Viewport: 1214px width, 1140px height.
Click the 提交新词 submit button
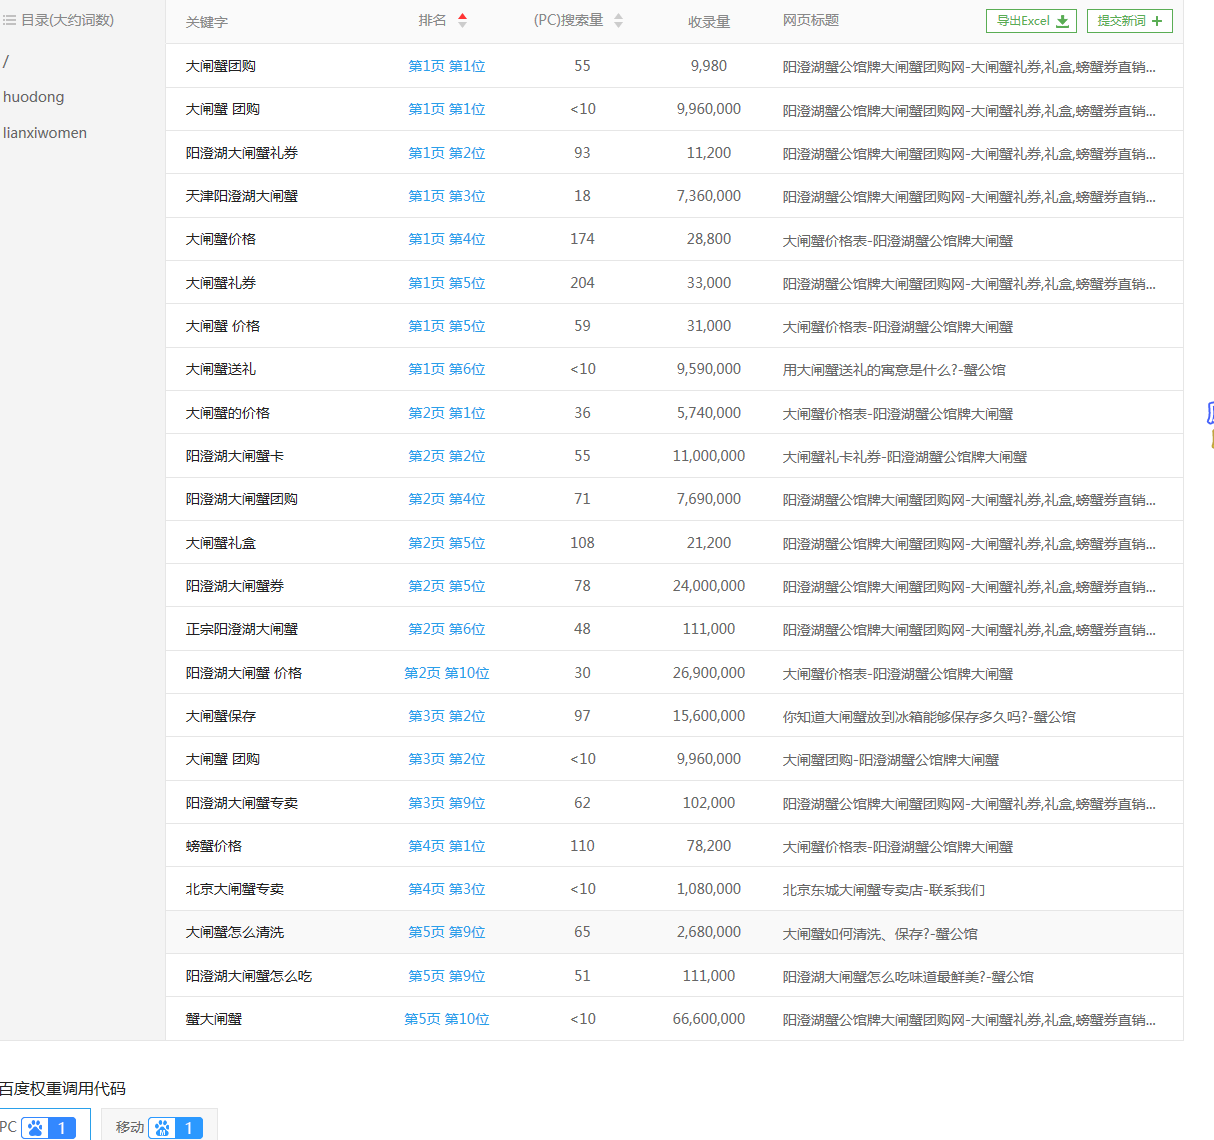click(1129, 20)
